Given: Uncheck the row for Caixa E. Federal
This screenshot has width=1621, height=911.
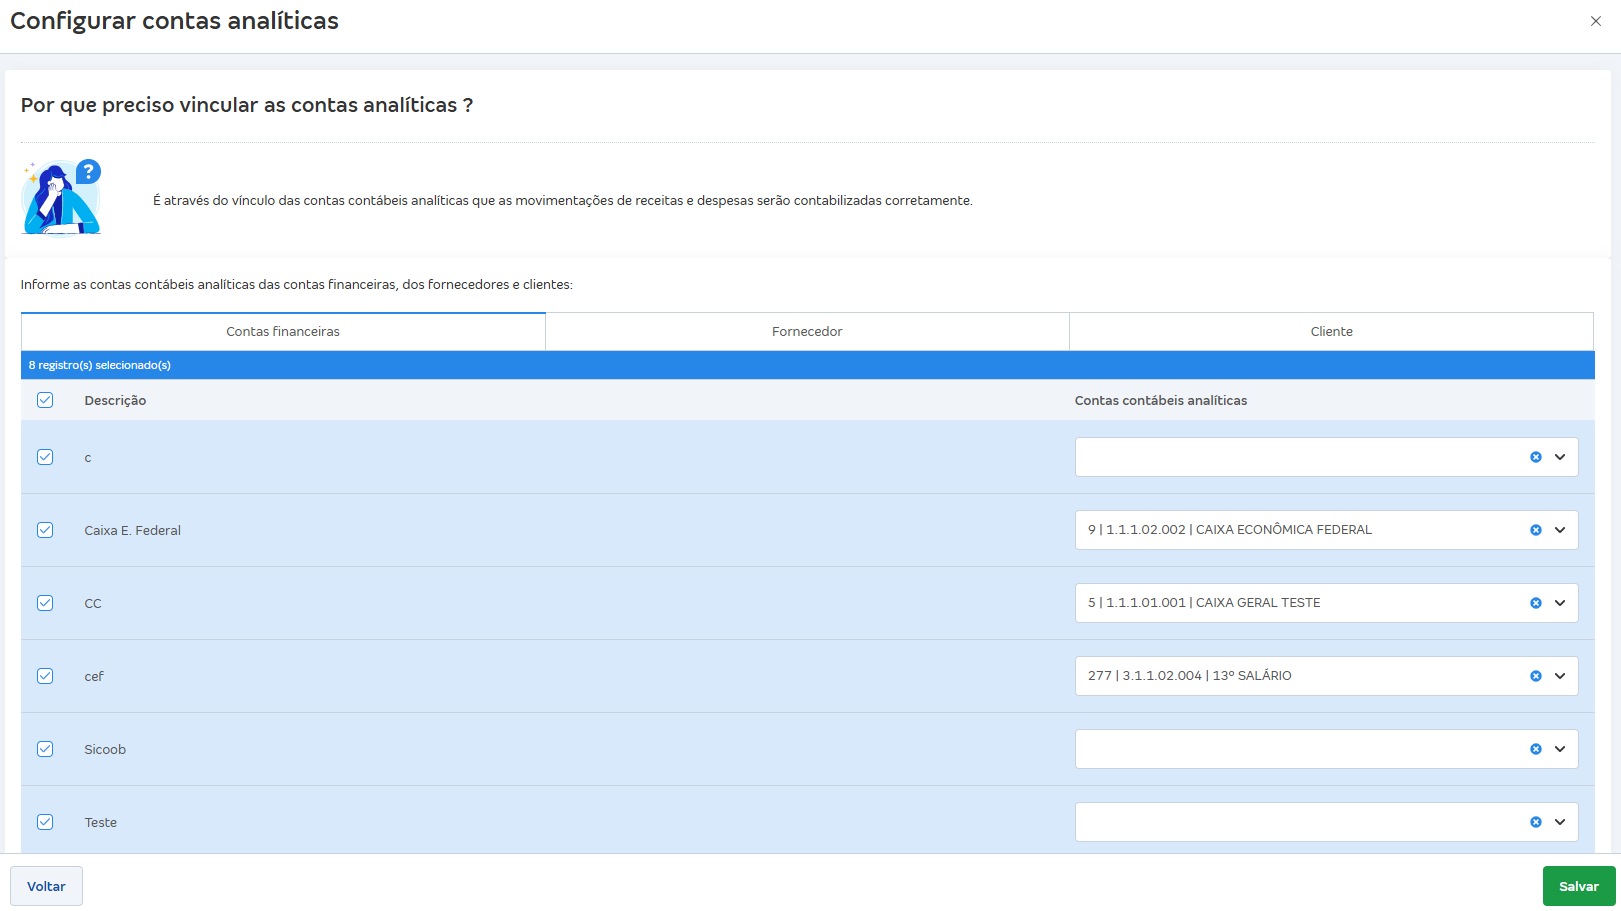Looking at the screenshot, I should click(x=45, y=529).
